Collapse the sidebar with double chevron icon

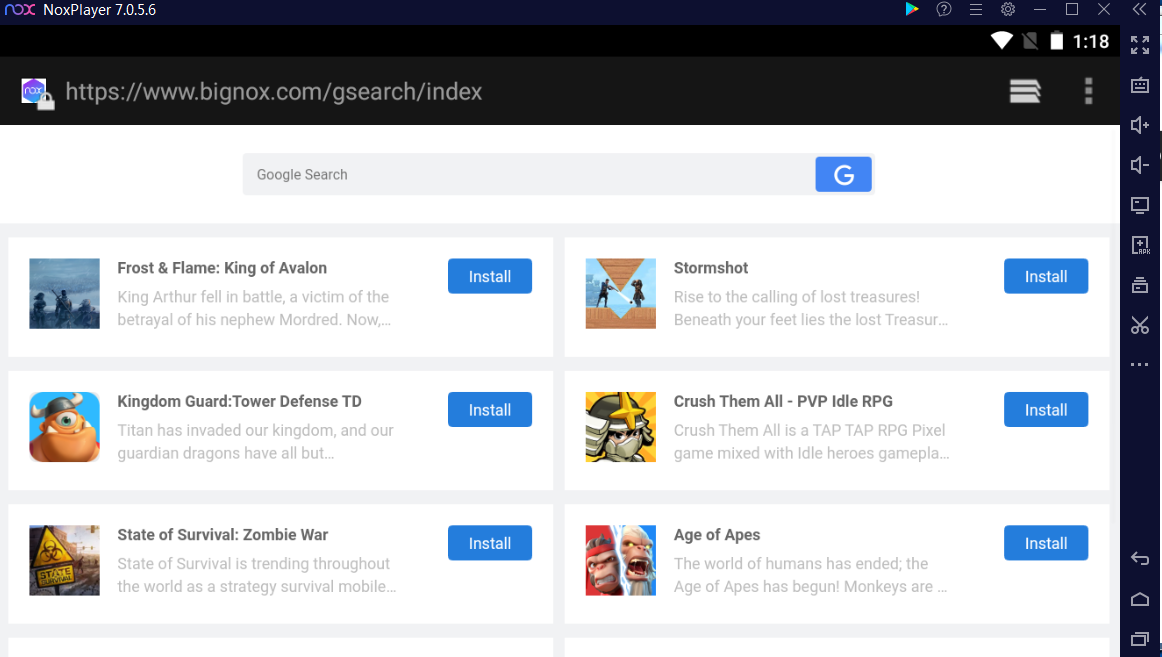(x=1140, y=10)
